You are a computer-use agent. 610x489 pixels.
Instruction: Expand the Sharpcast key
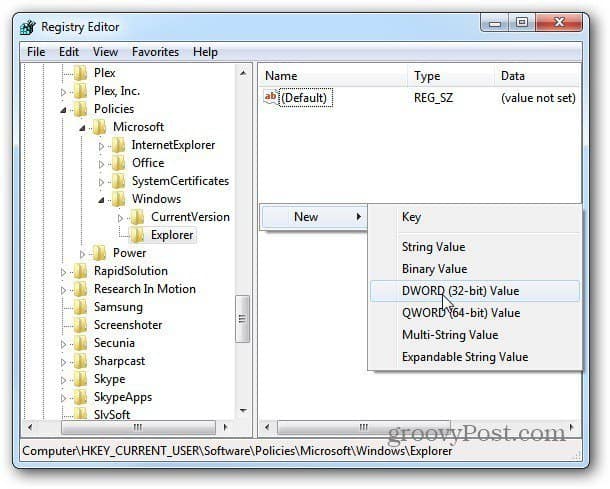(x=63, y=363)
